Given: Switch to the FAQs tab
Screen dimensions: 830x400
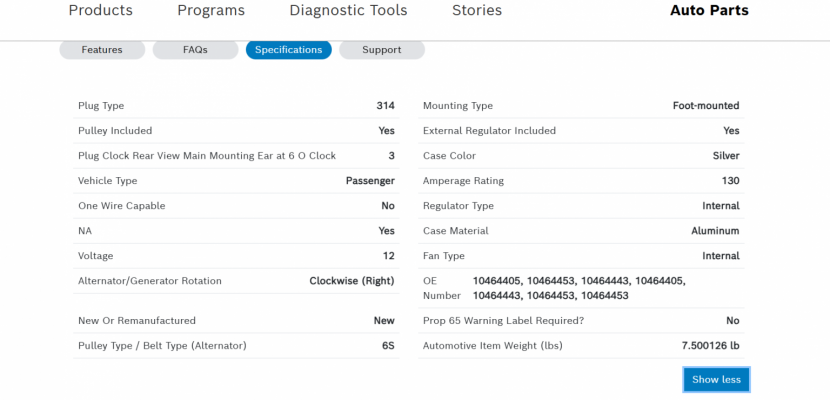Looking at the screenshot, I should click(x=195, y=50).
